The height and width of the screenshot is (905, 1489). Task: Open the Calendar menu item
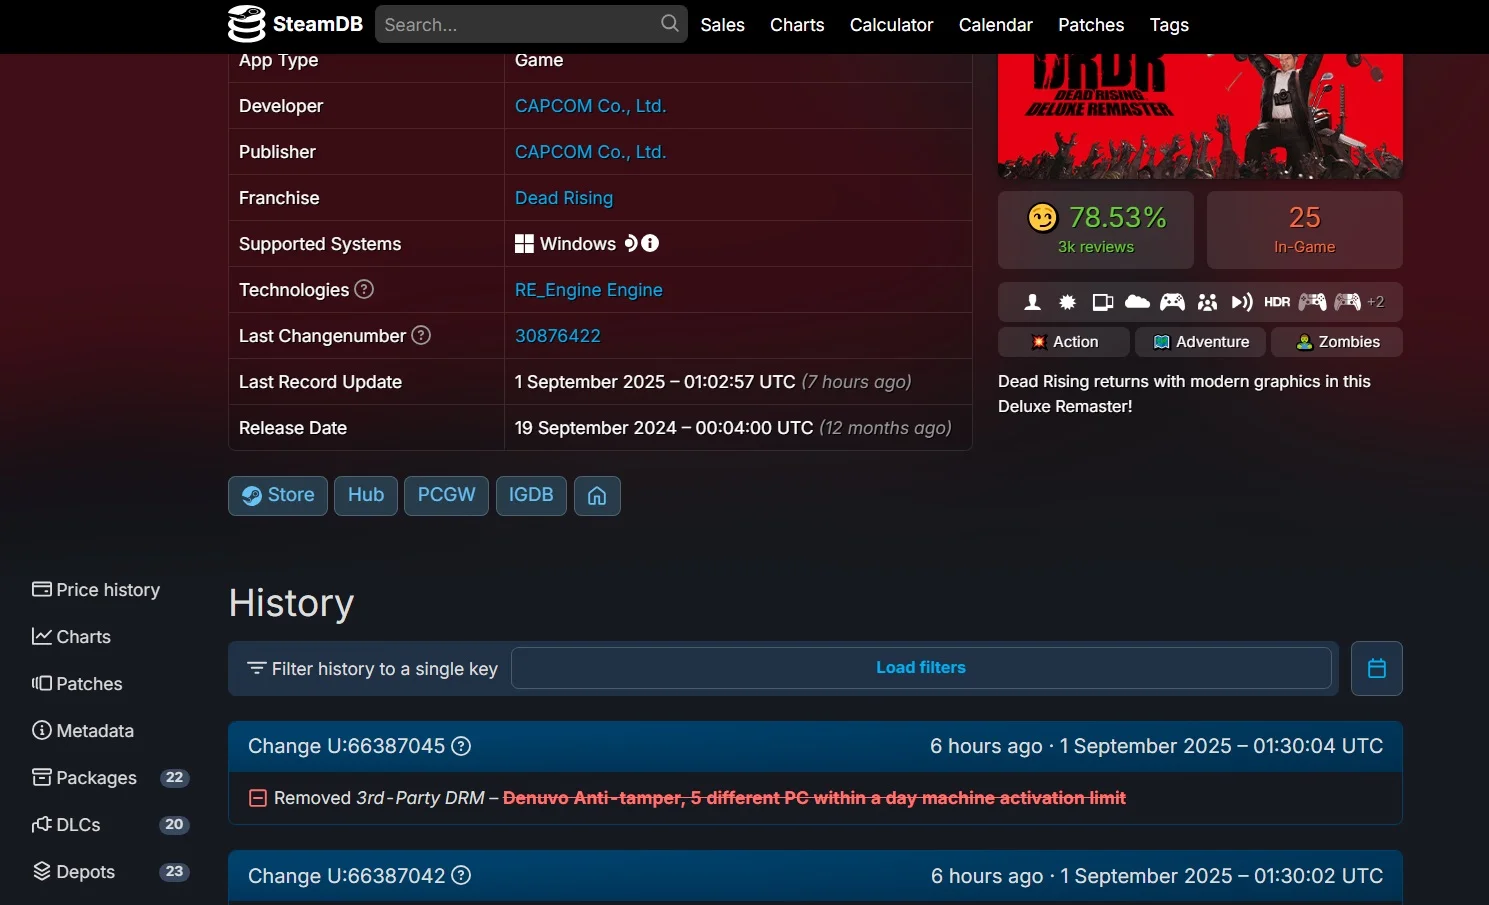pos(995,25)
